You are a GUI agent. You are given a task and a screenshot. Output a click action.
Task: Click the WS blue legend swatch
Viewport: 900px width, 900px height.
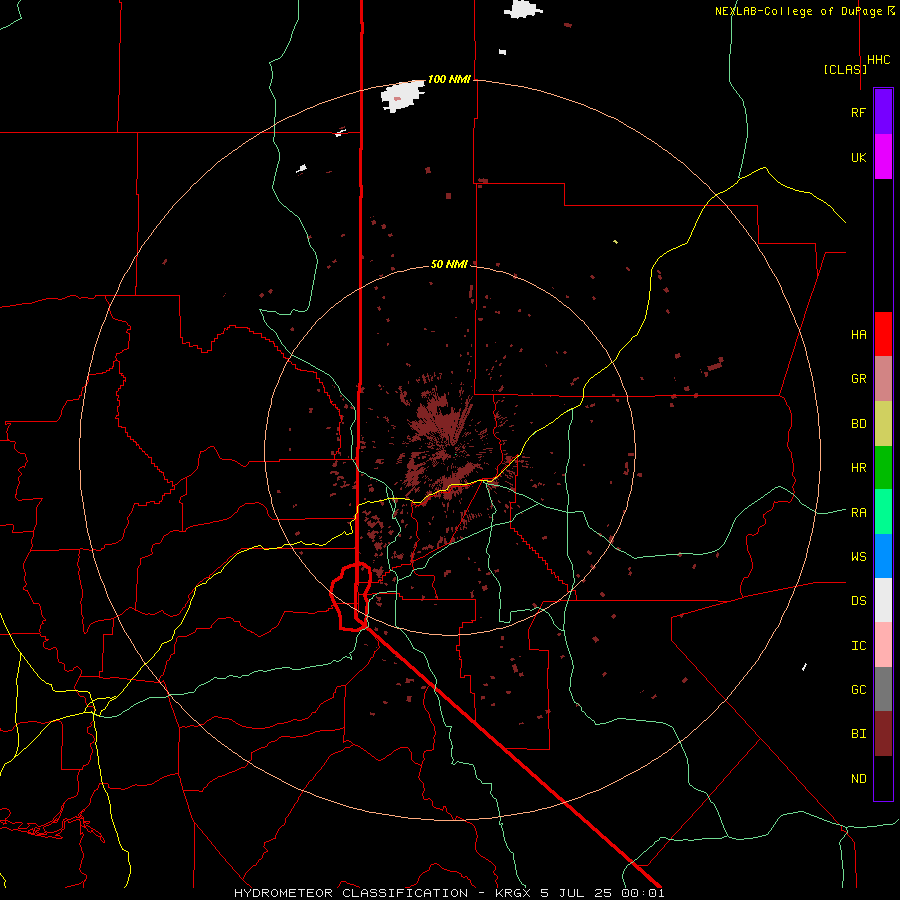click(x=883, y=556)
